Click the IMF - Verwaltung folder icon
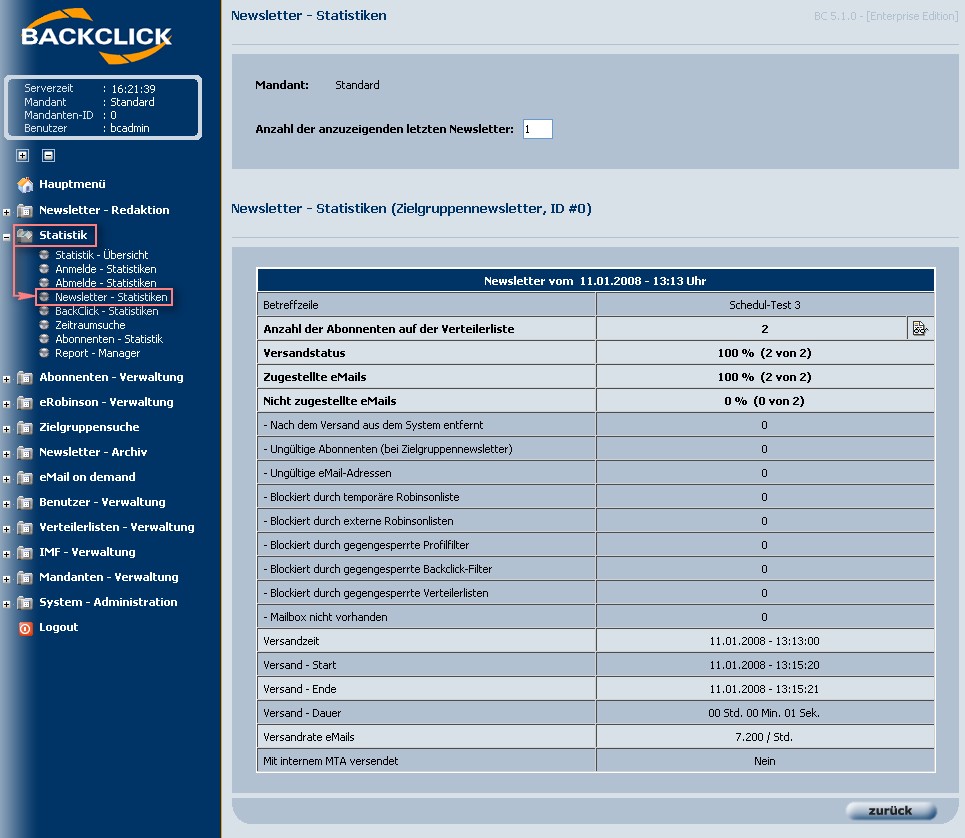Image resolution: width=965 pixels, height=838 pixels. point(25,553)
